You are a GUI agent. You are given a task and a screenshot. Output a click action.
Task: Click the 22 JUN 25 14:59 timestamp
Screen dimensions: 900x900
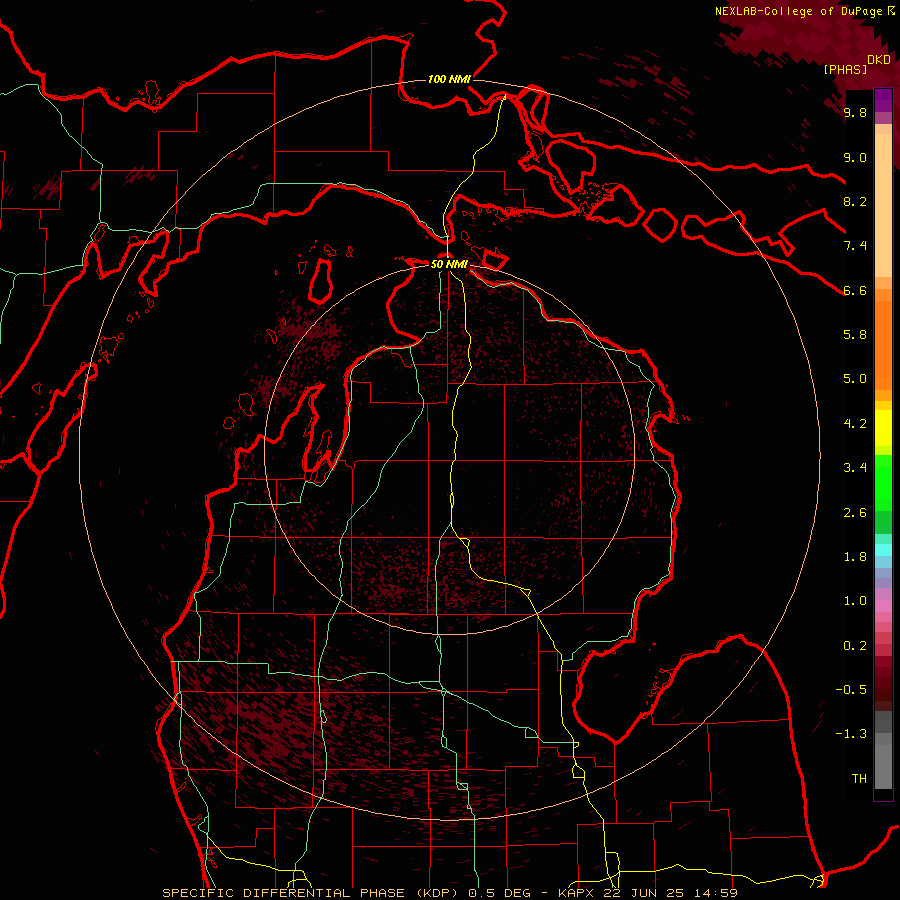pos(670,893)
